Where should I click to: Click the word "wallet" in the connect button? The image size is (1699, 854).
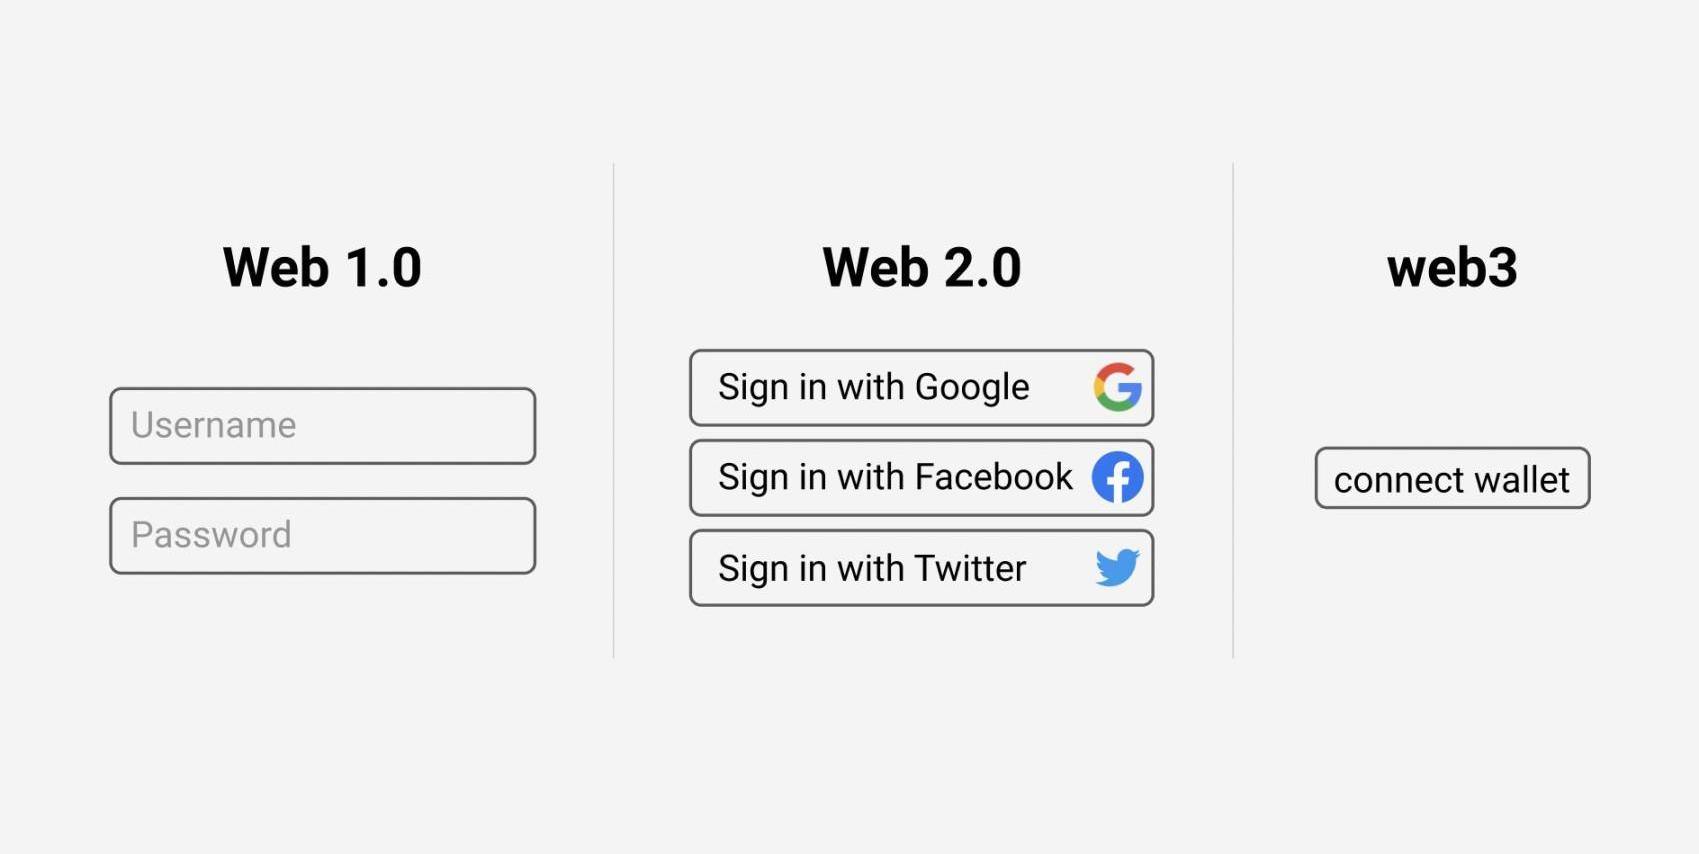click(x=1521, y=480)
